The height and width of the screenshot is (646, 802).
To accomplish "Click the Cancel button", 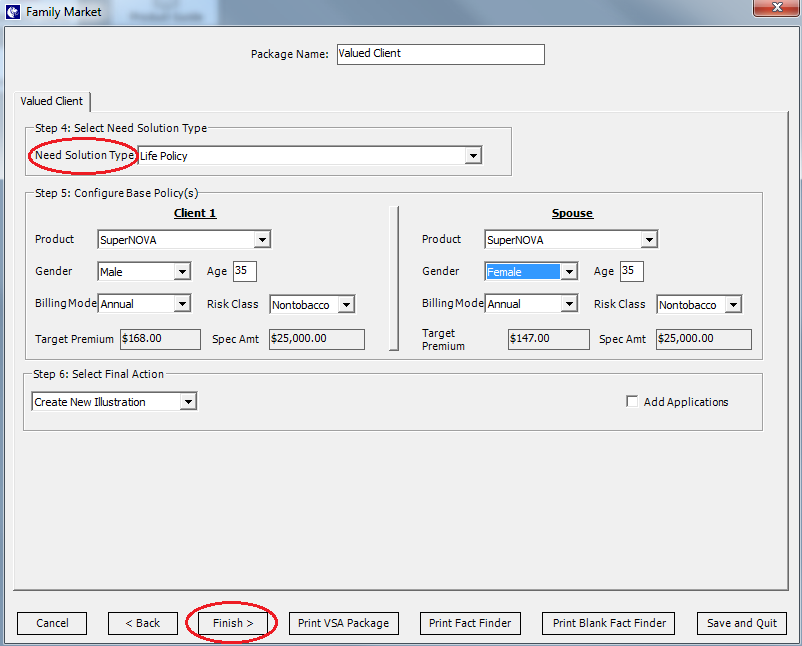I will point(52,623).
